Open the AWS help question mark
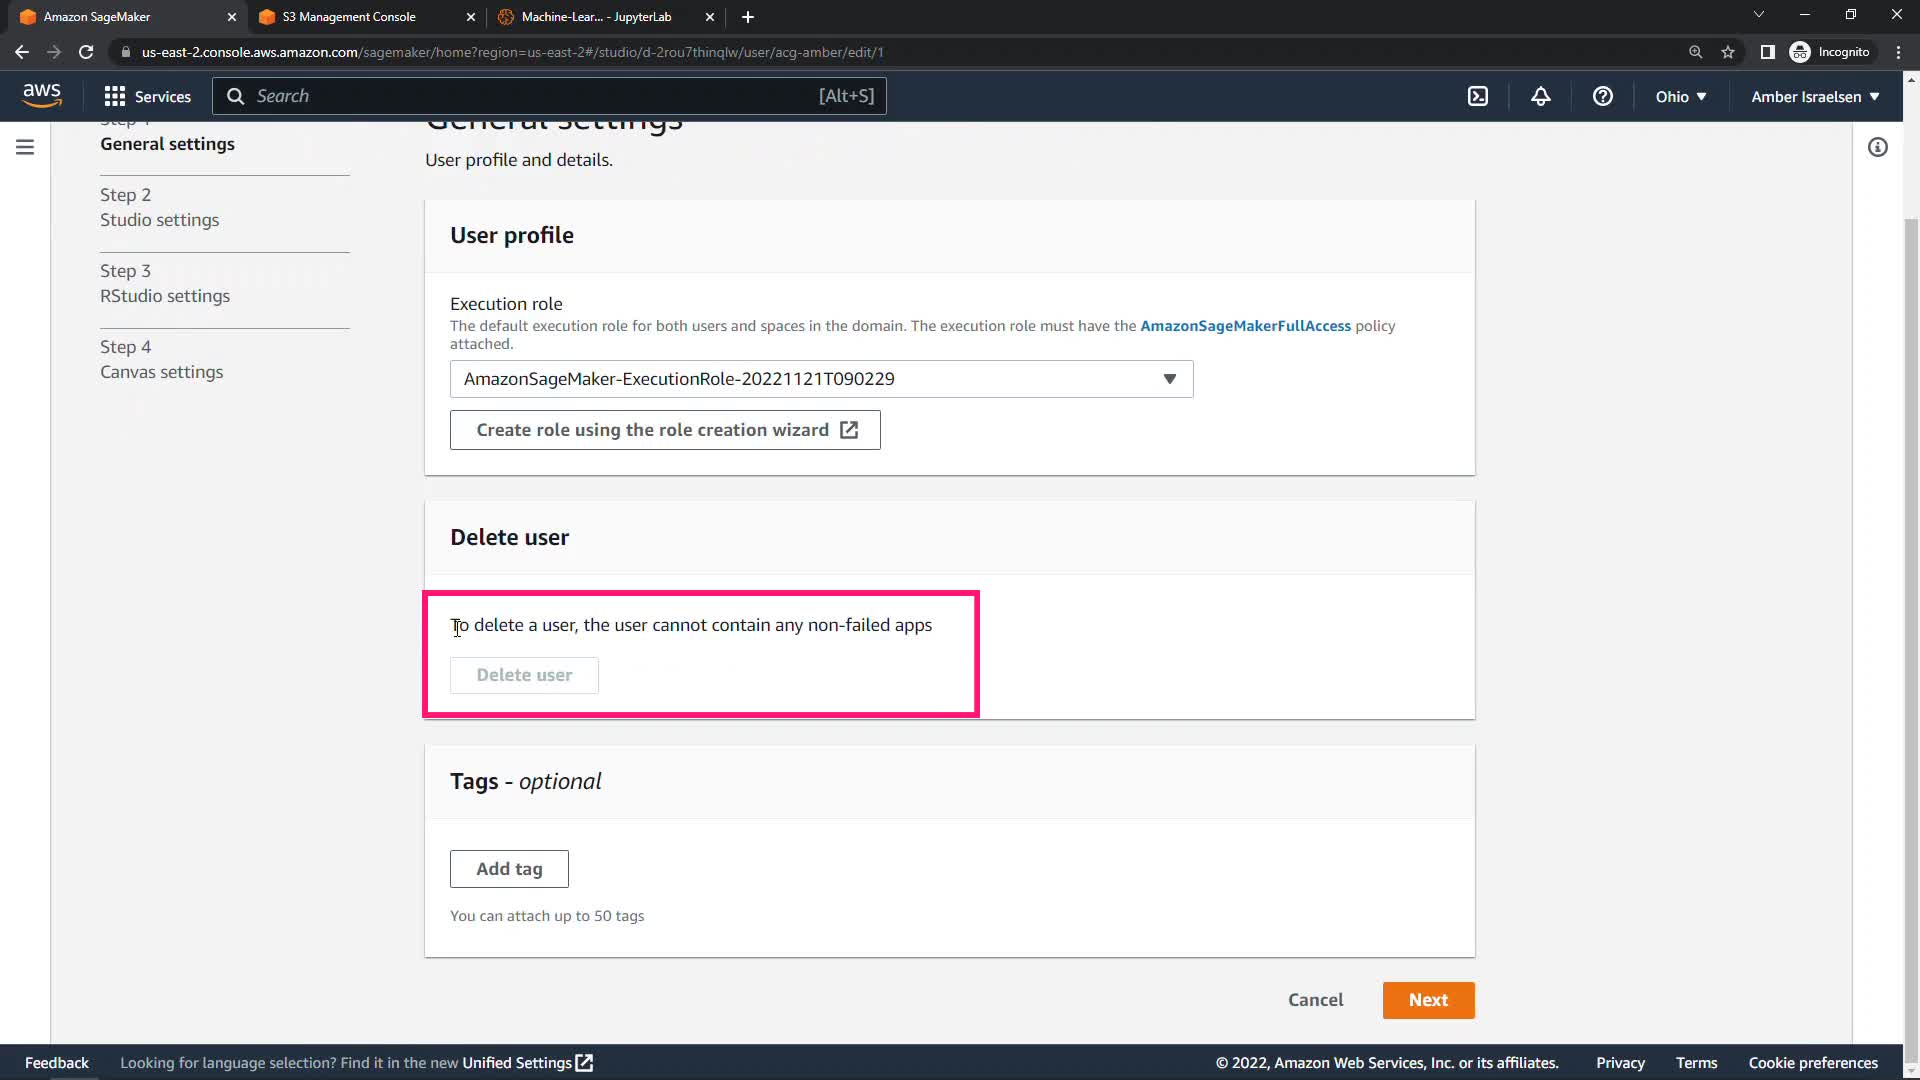 [1602, 96]
